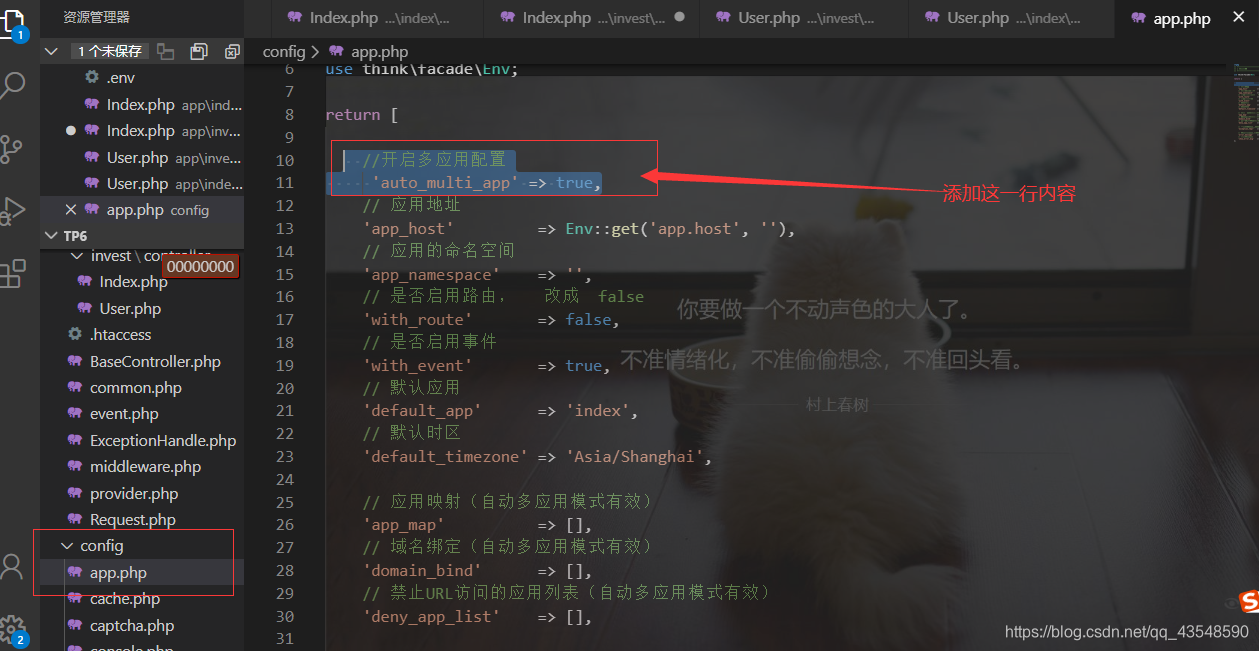The height and width of the screenshot is (651, 1259).
Task: Click the PHP elephant icon of common.php
Action: pos(75,387)
